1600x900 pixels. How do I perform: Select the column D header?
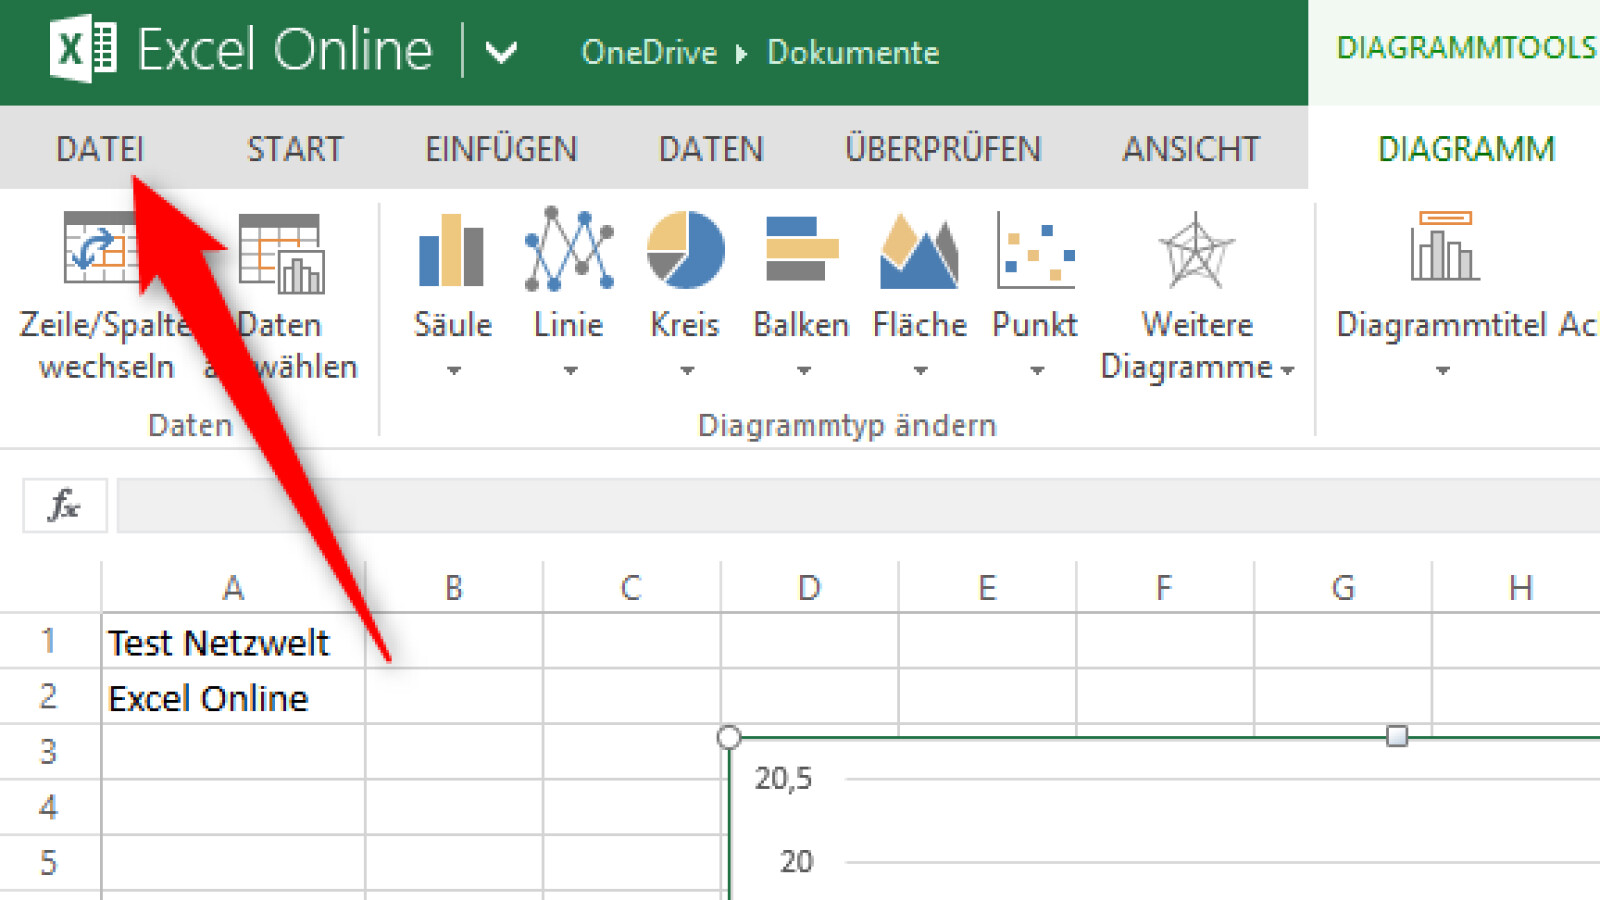click(809, 587)
